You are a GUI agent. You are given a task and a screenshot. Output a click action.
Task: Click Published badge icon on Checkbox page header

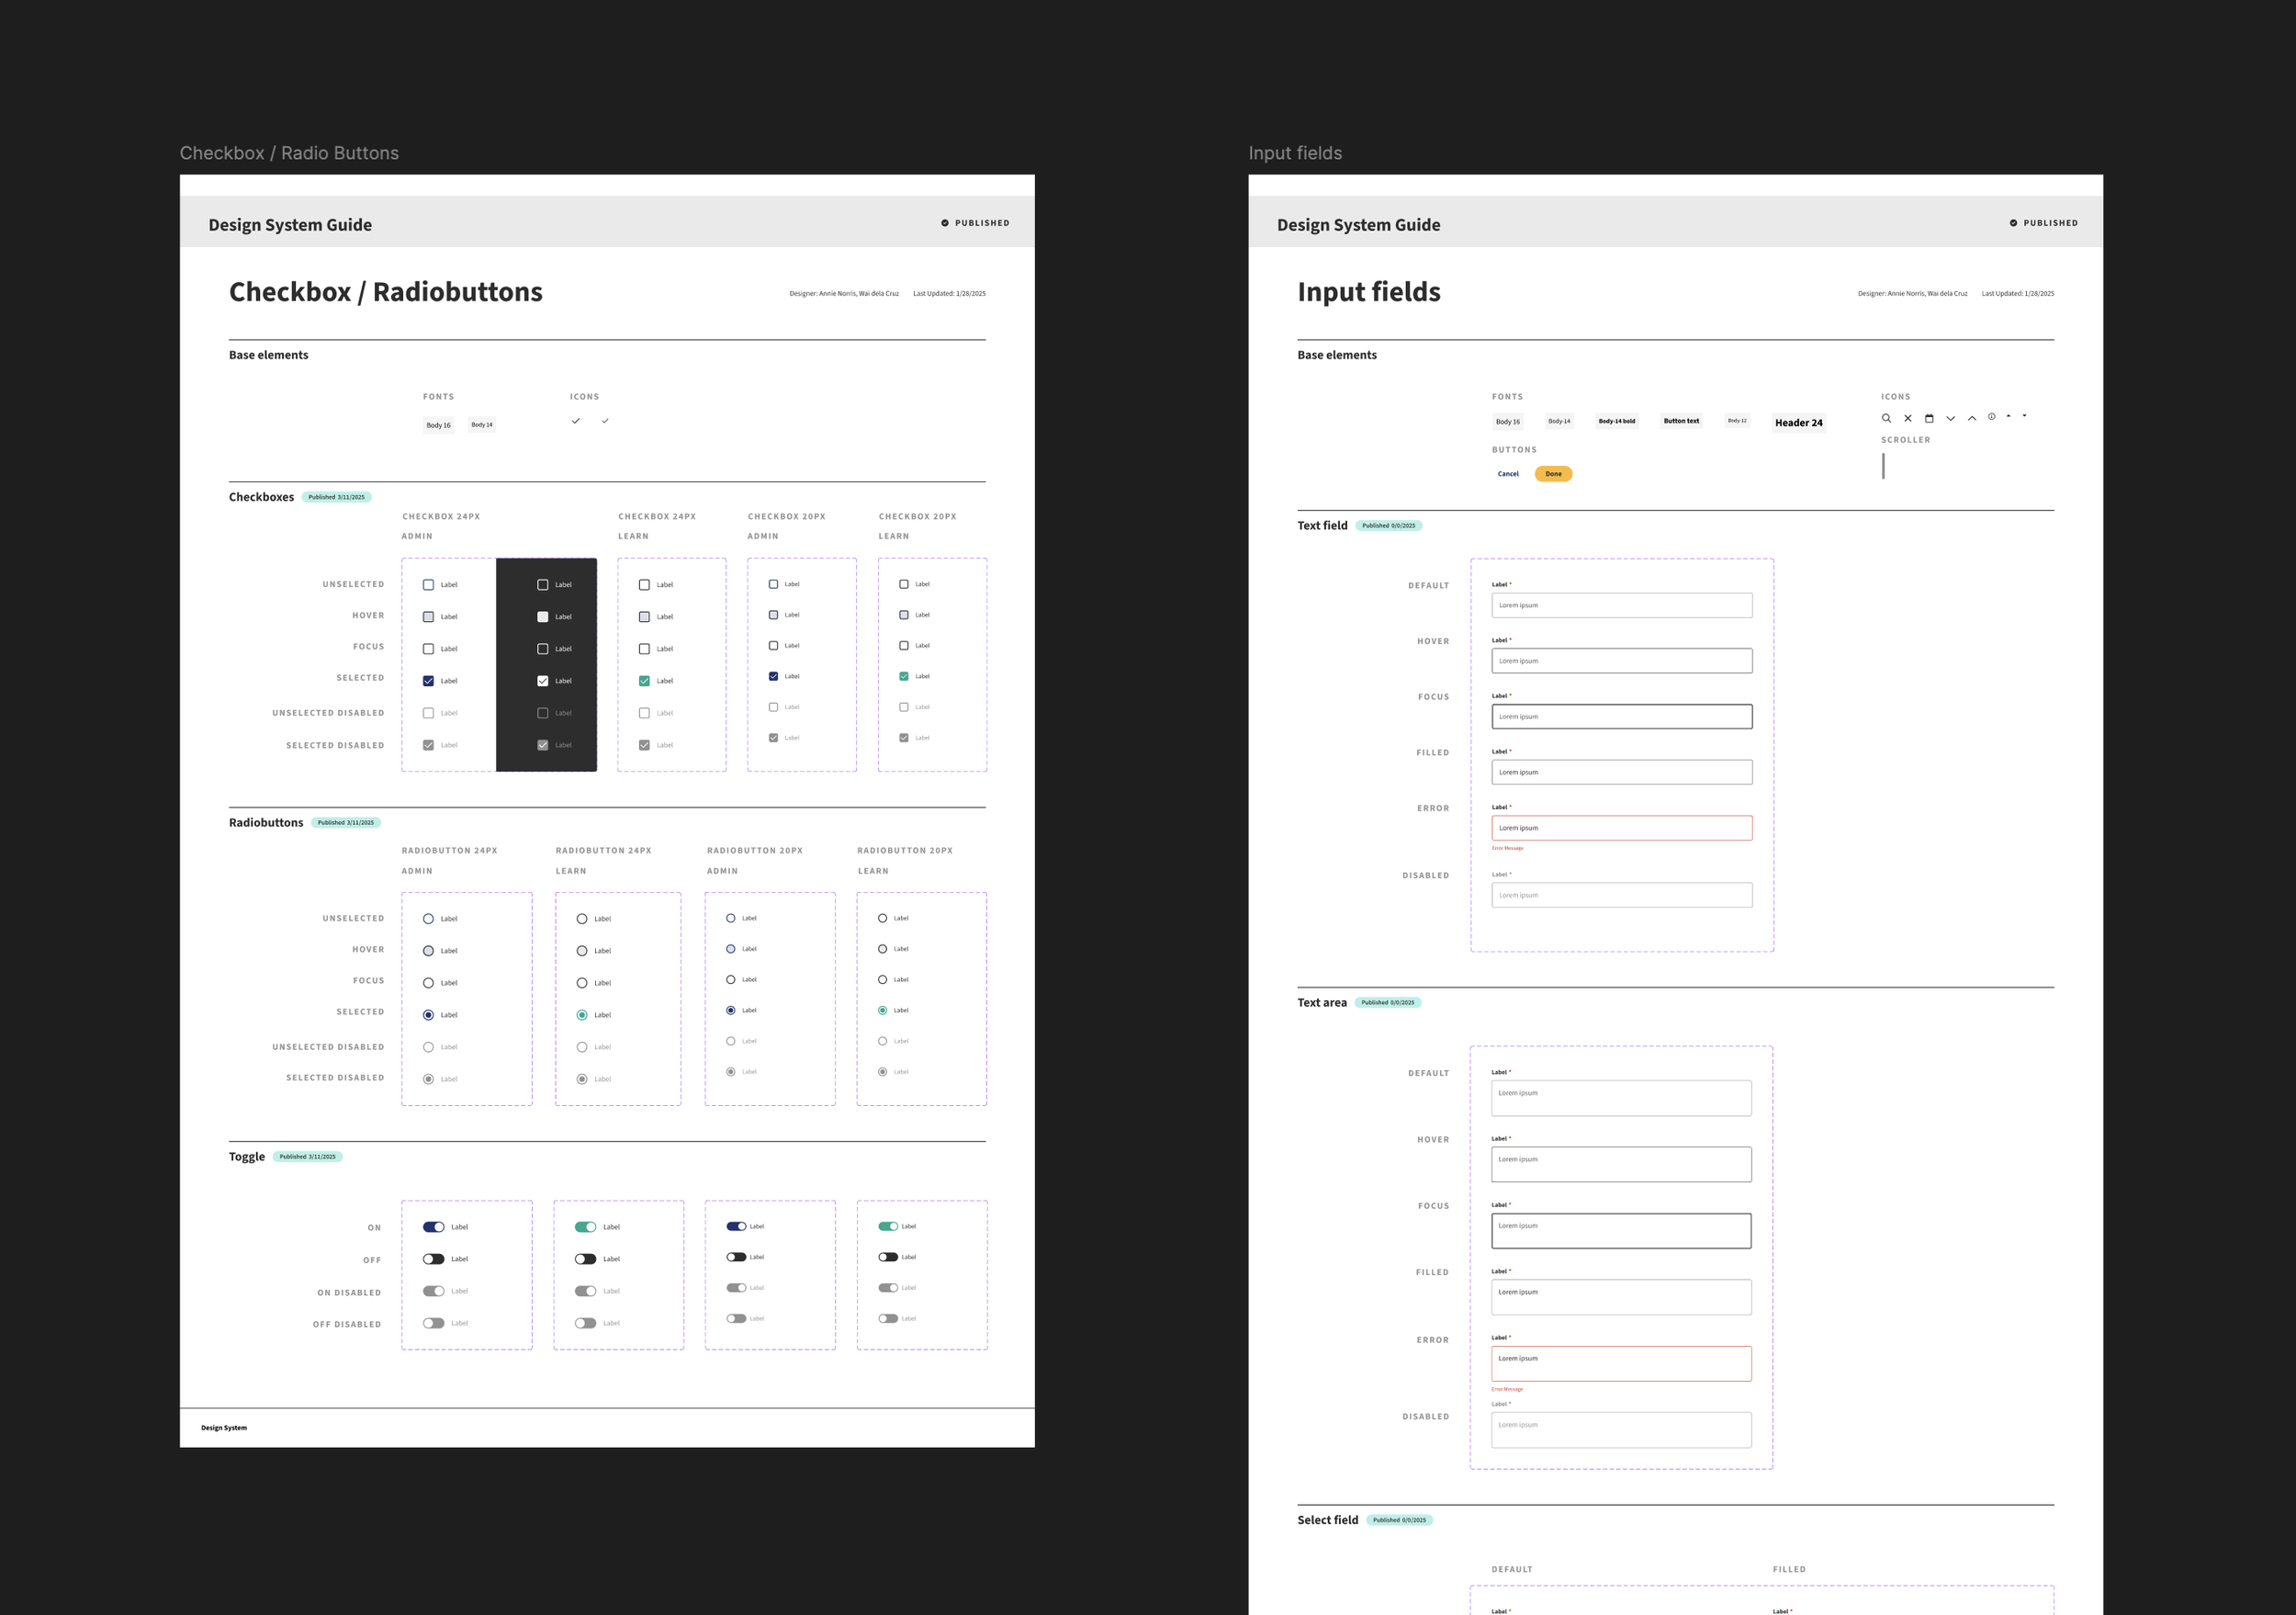click(945, 223)
